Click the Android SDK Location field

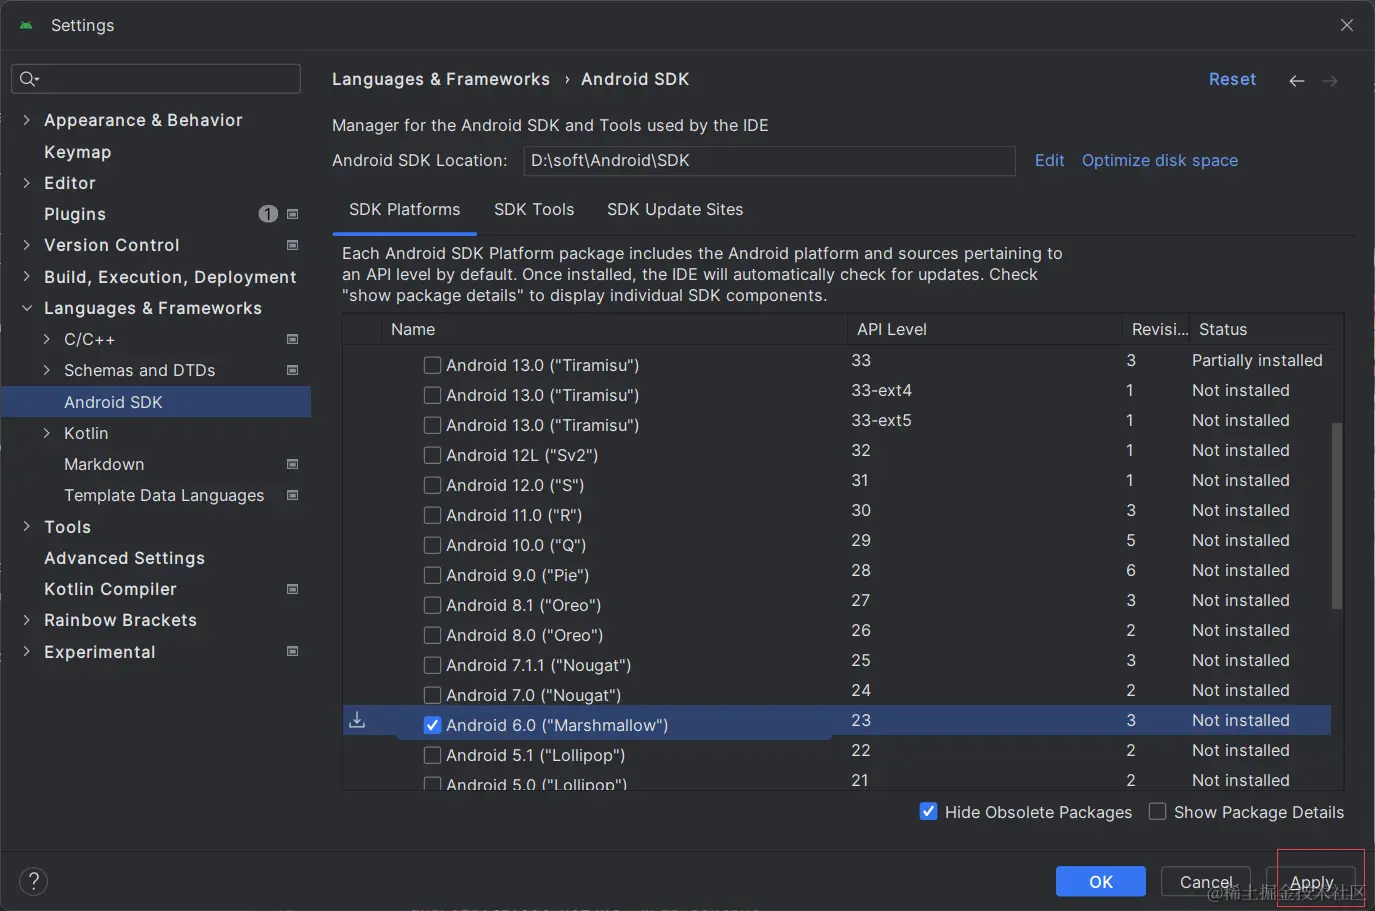point(769,161)
